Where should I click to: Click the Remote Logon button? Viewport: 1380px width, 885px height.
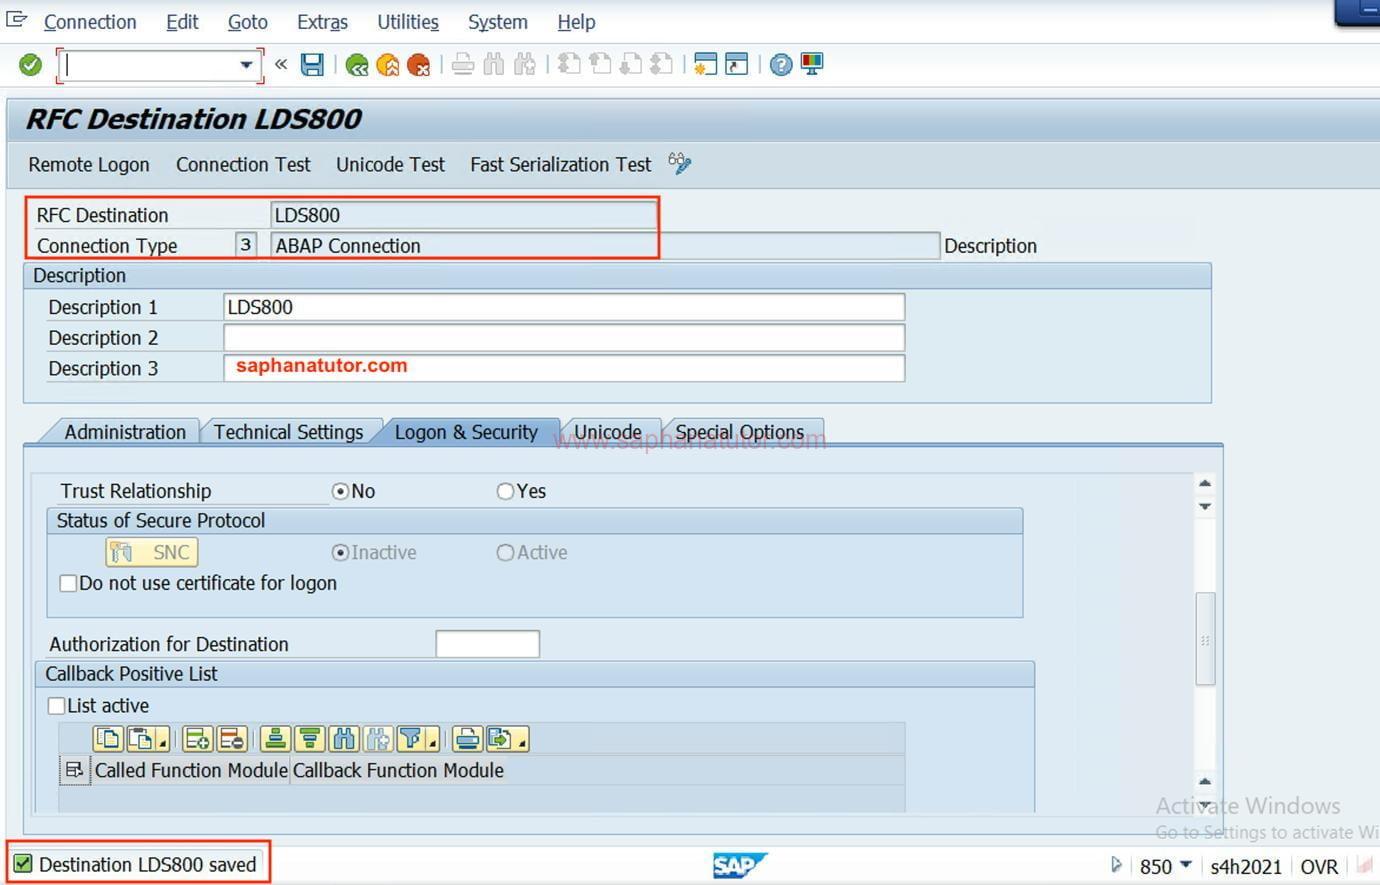89,164
